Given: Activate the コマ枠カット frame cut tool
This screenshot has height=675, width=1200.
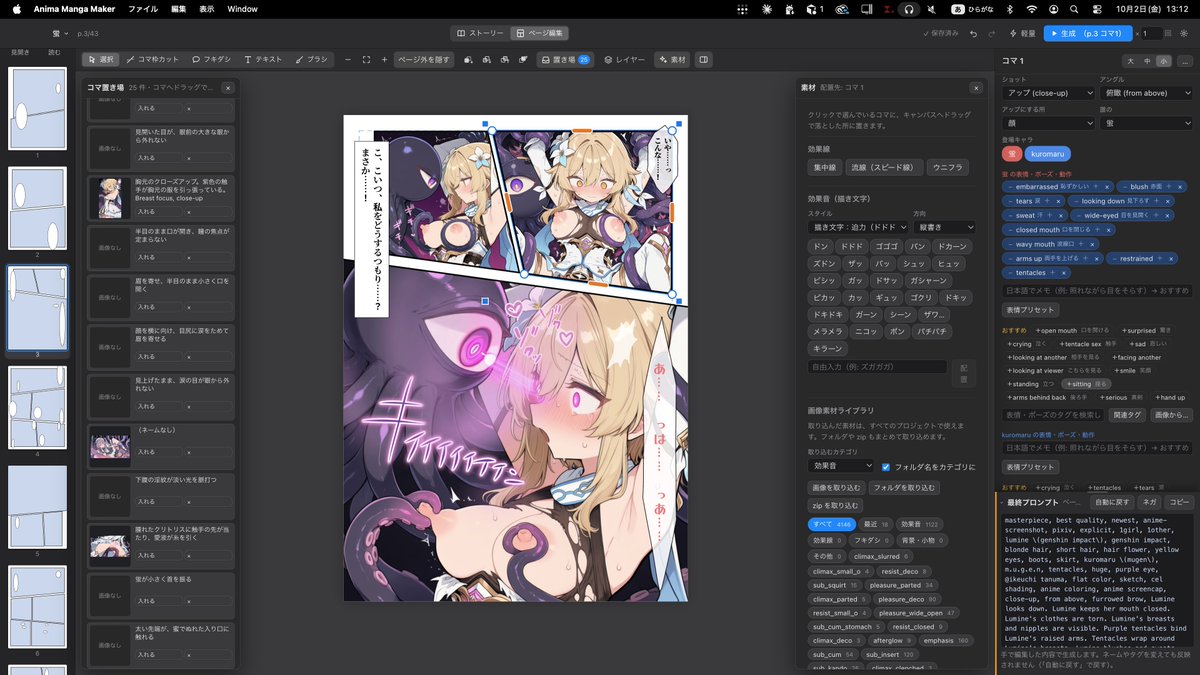Looking at the screenshot, I should coord(153,59).
